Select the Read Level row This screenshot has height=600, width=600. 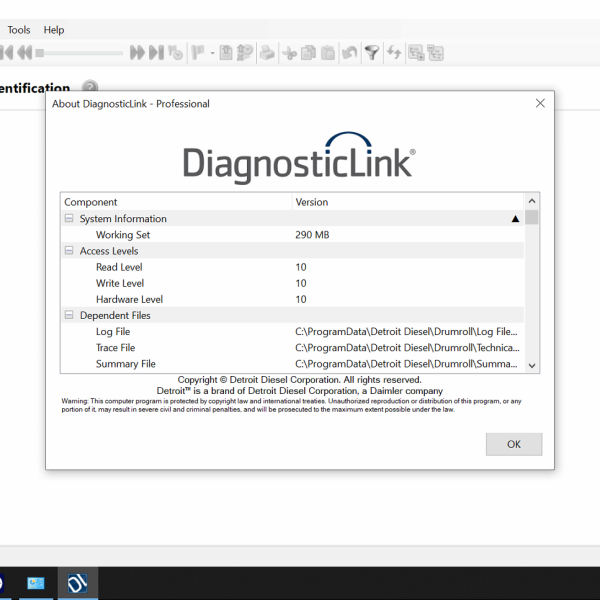pos(292,267)
